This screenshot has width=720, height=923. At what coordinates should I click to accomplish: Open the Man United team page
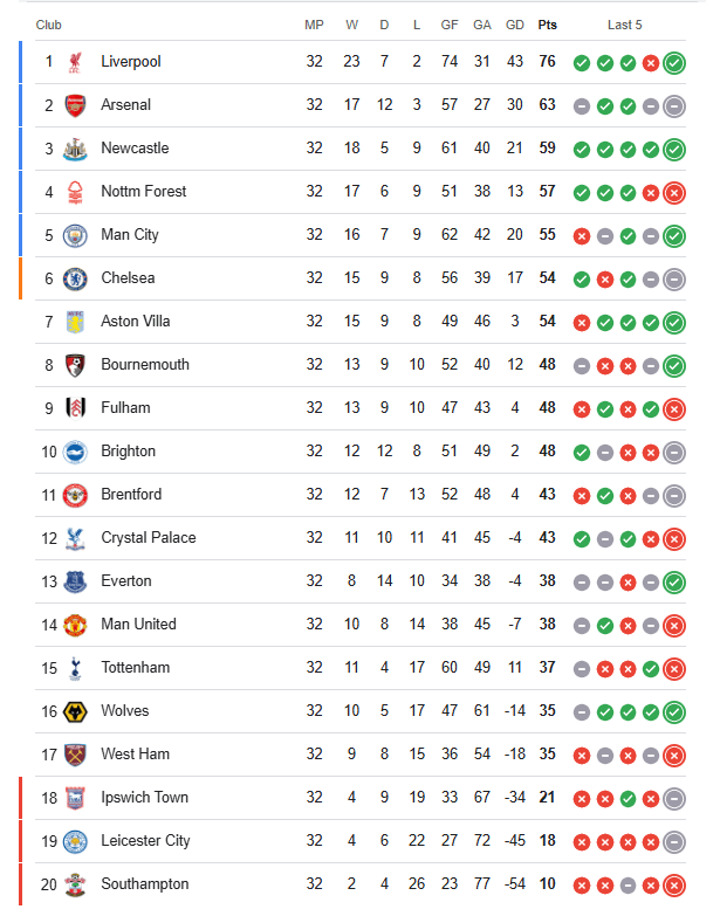tap(138, 624)
